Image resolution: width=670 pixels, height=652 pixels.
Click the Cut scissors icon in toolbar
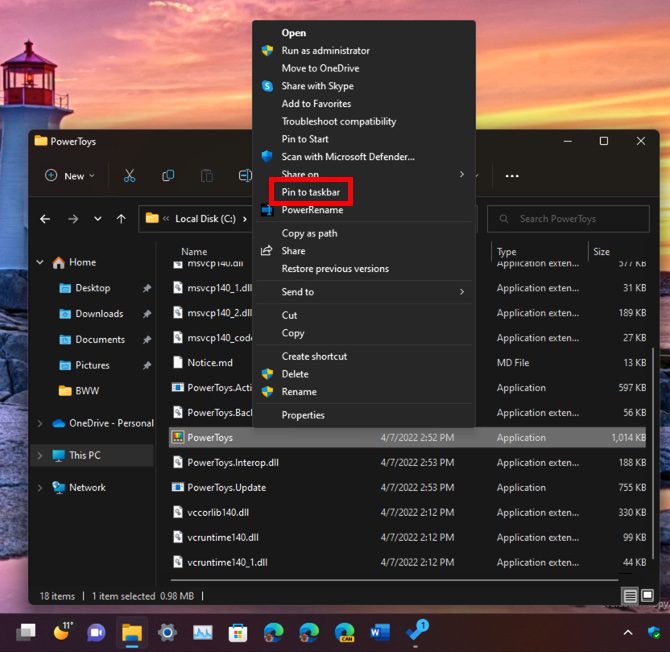129,176
